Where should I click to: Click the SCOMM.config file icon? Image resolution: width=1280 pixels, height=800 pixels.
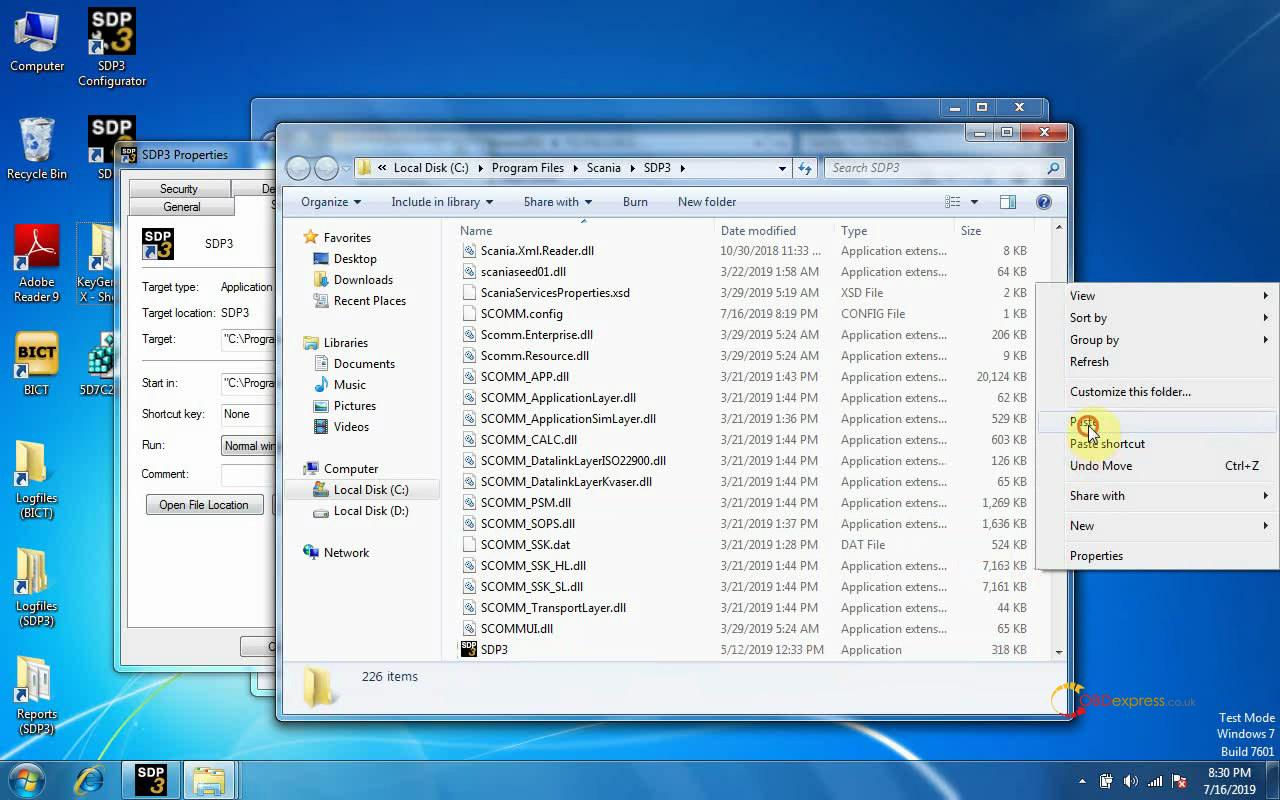point(469,313)
